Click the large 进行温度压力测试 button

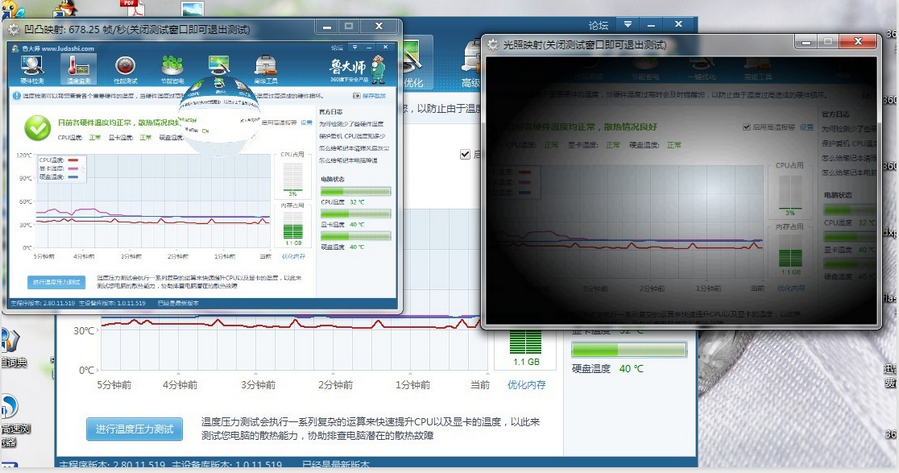tap(134, 429)
